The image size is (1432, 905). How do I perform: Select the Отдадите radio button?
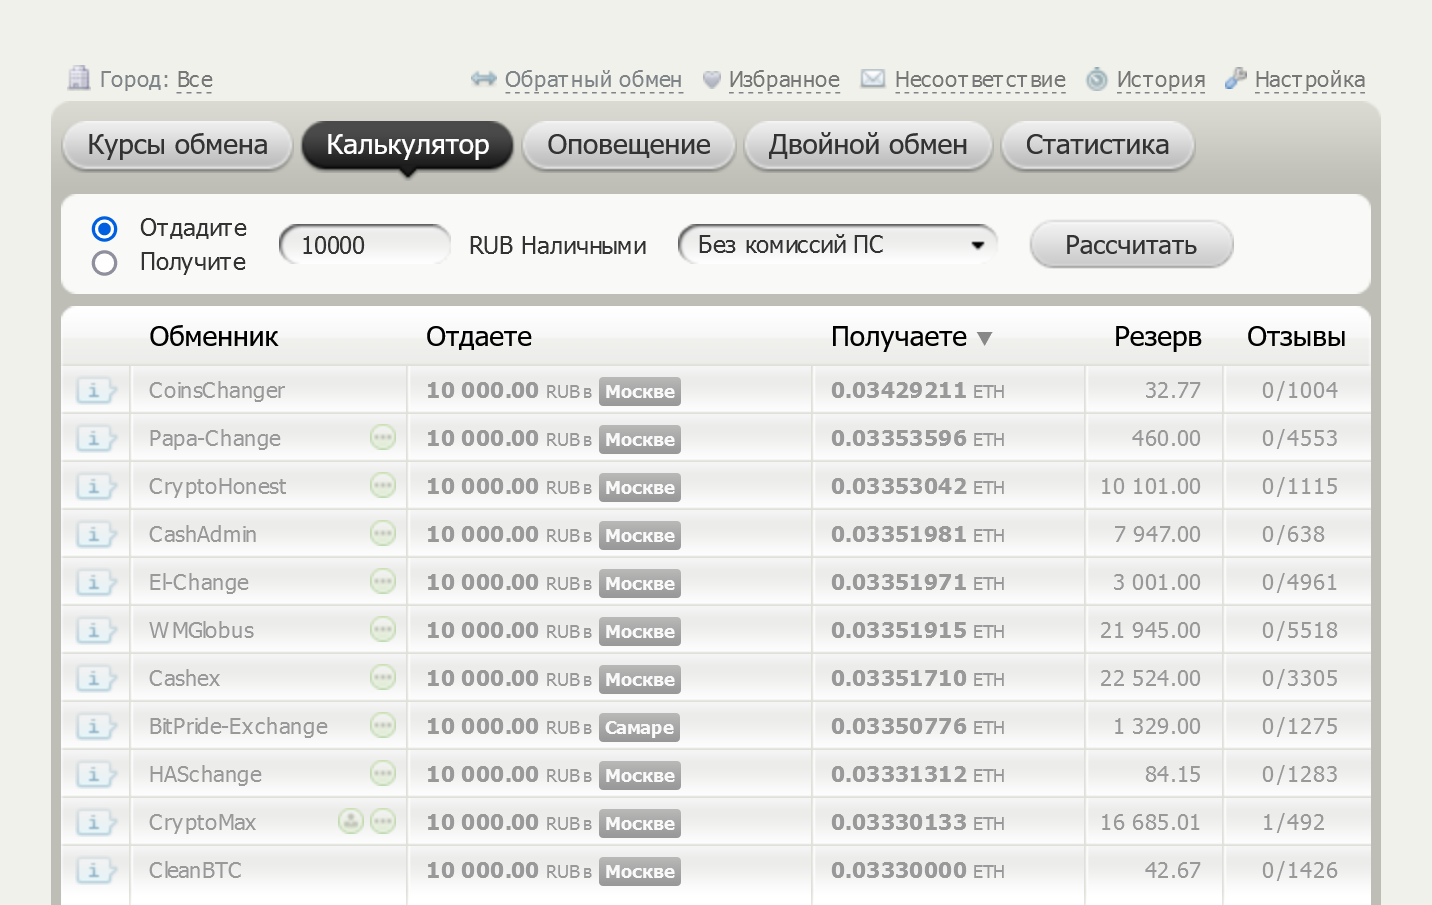pyautogui.click(x=104, y=229)
